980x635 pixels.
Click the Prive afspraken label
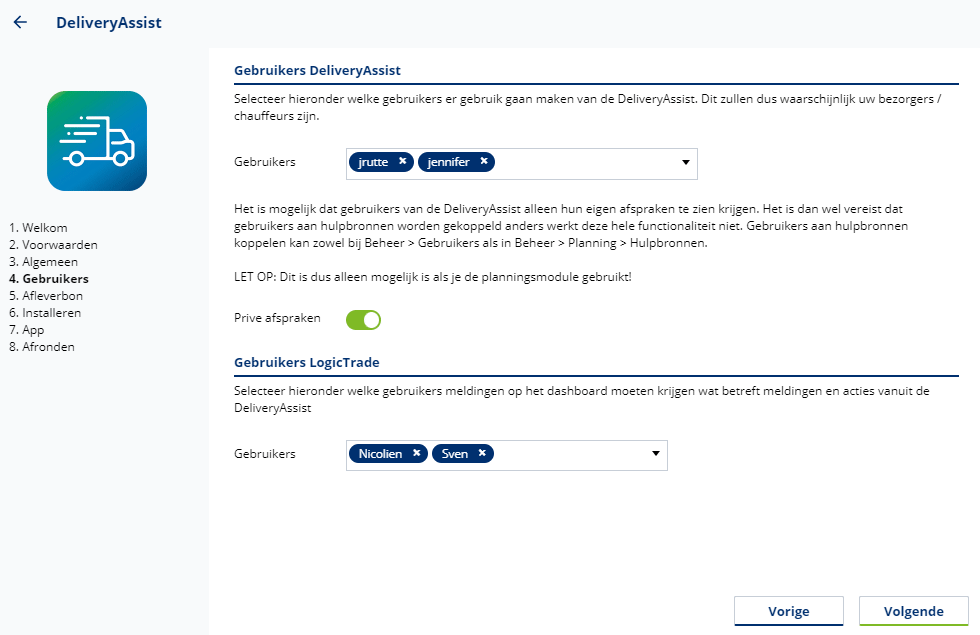pyautogui.click(x=277, y=318)
